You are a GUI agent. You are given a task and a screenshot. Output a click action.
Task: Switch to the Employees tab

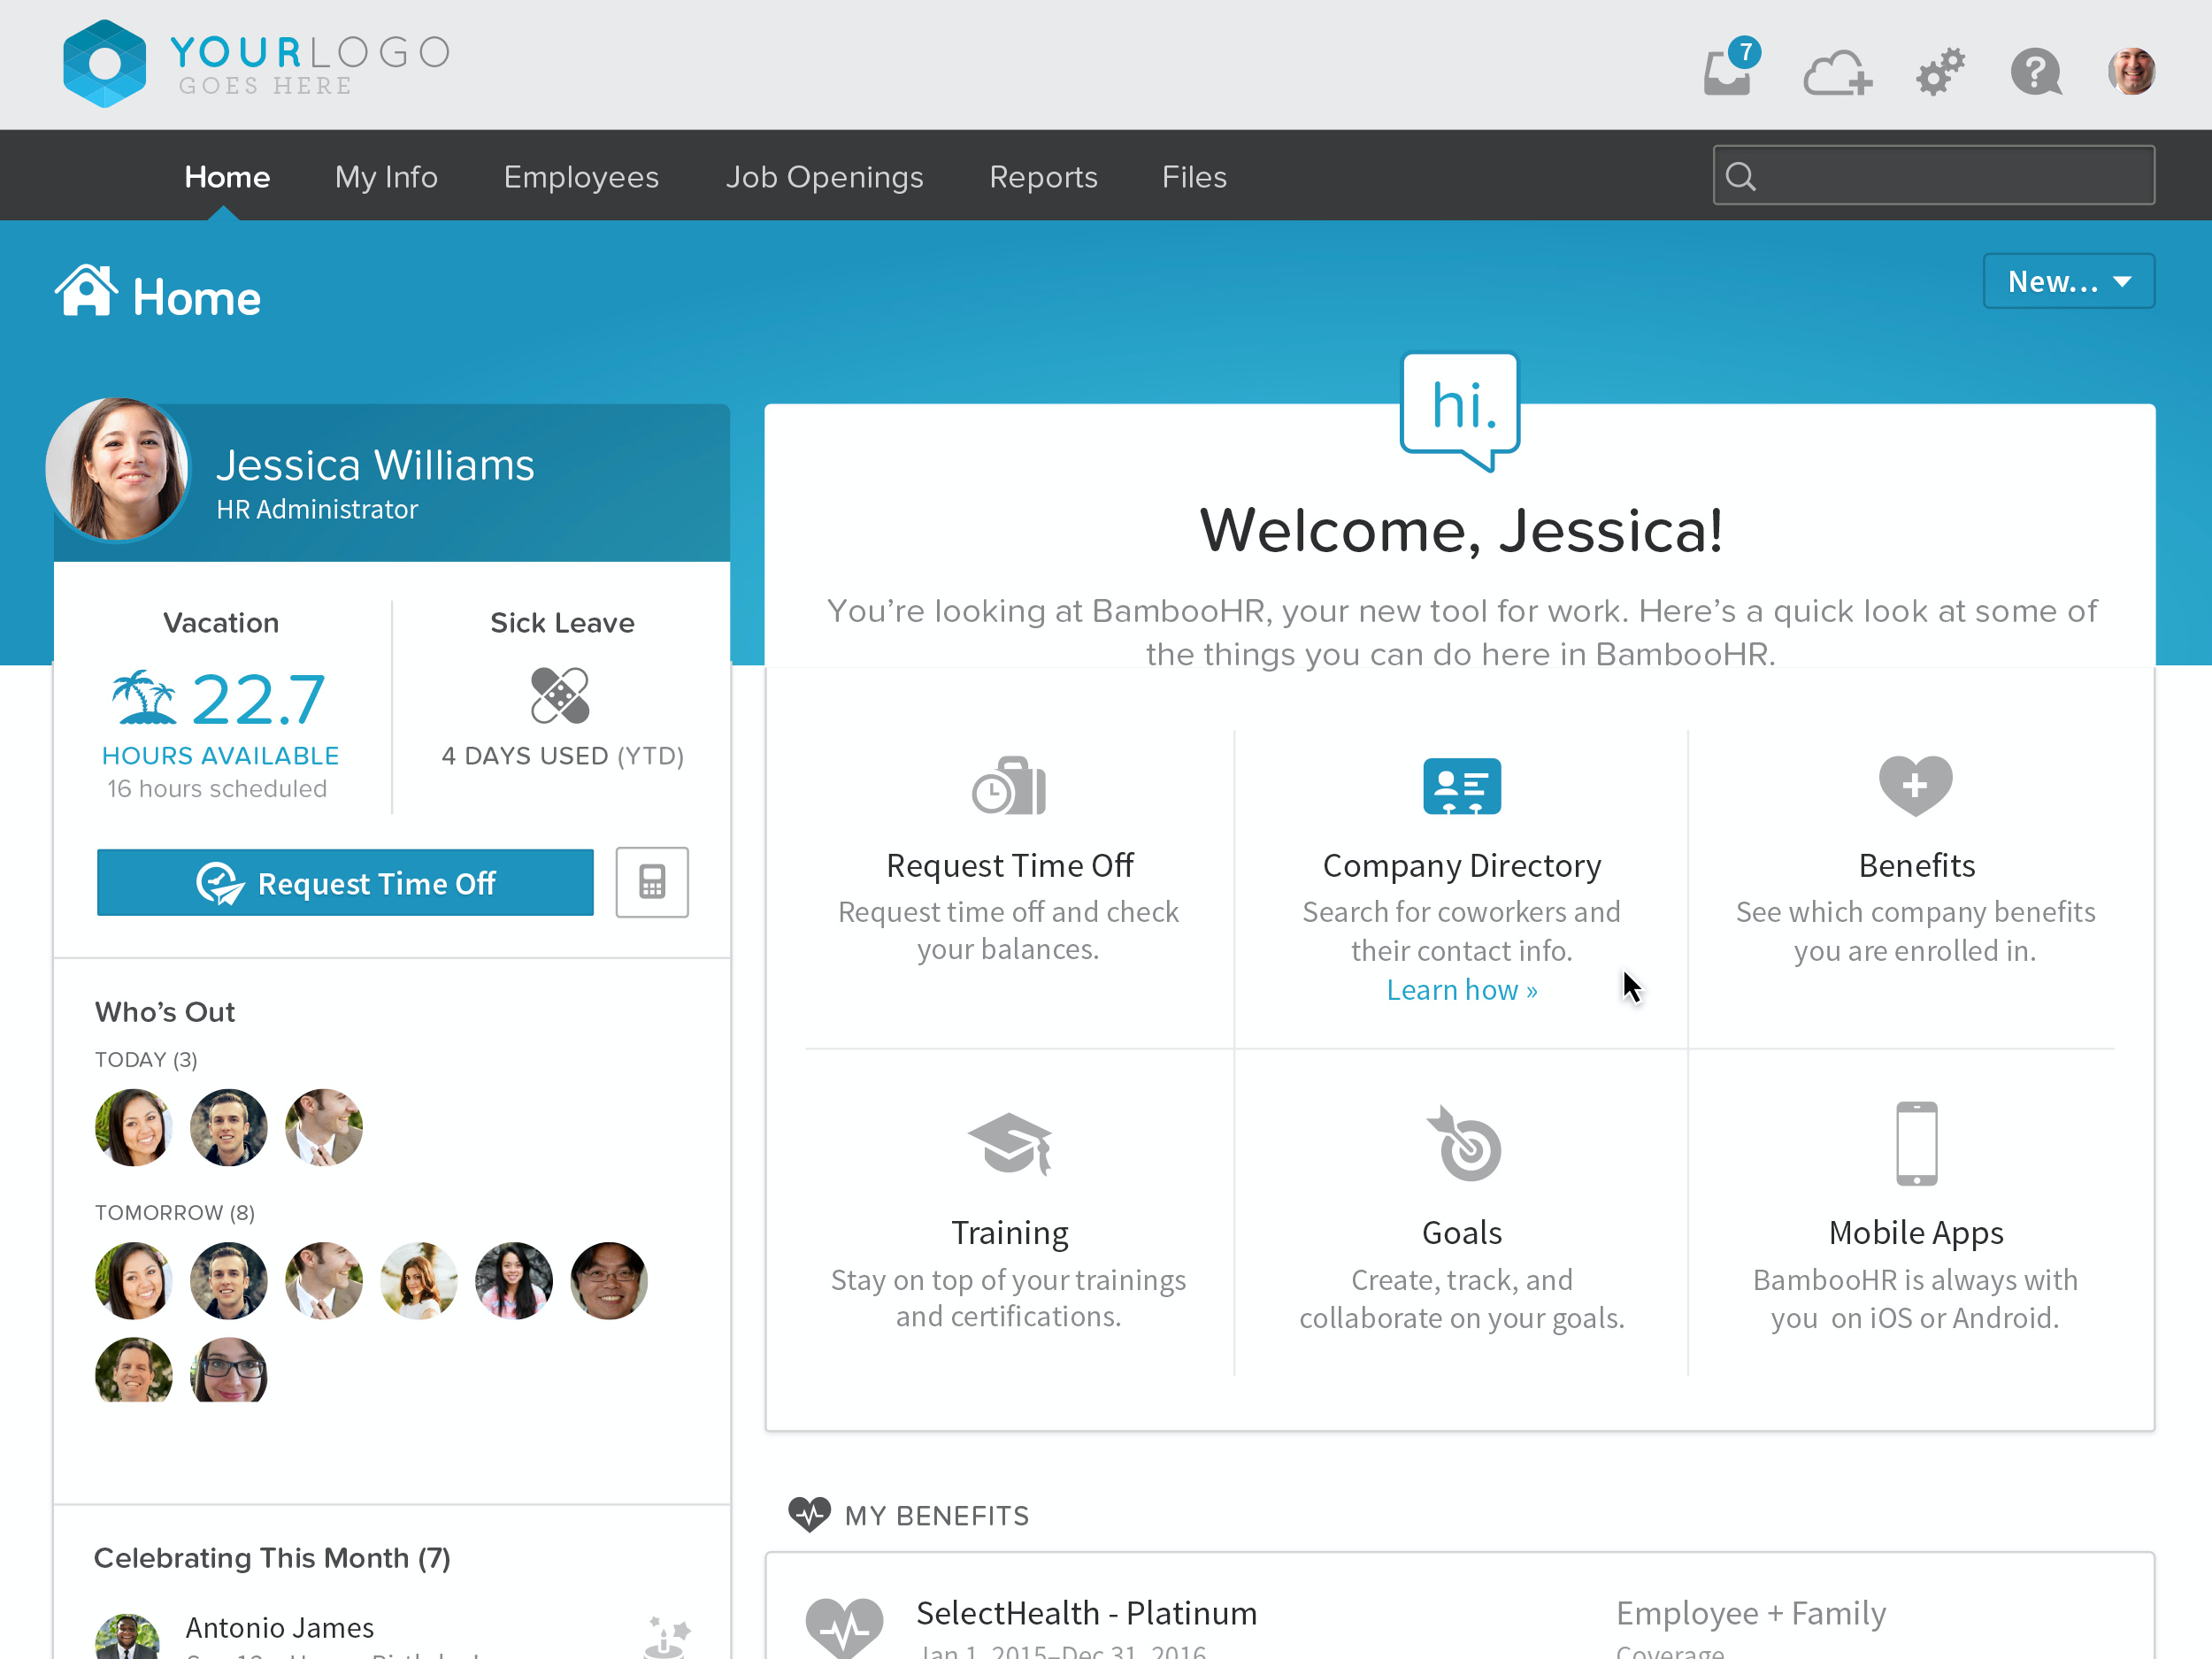(581, 177)
